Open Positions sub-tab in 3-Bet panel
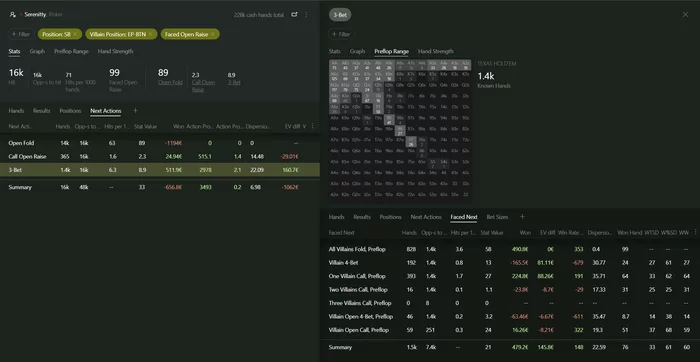This screenshot has width=700, height=362. [391, 217]
